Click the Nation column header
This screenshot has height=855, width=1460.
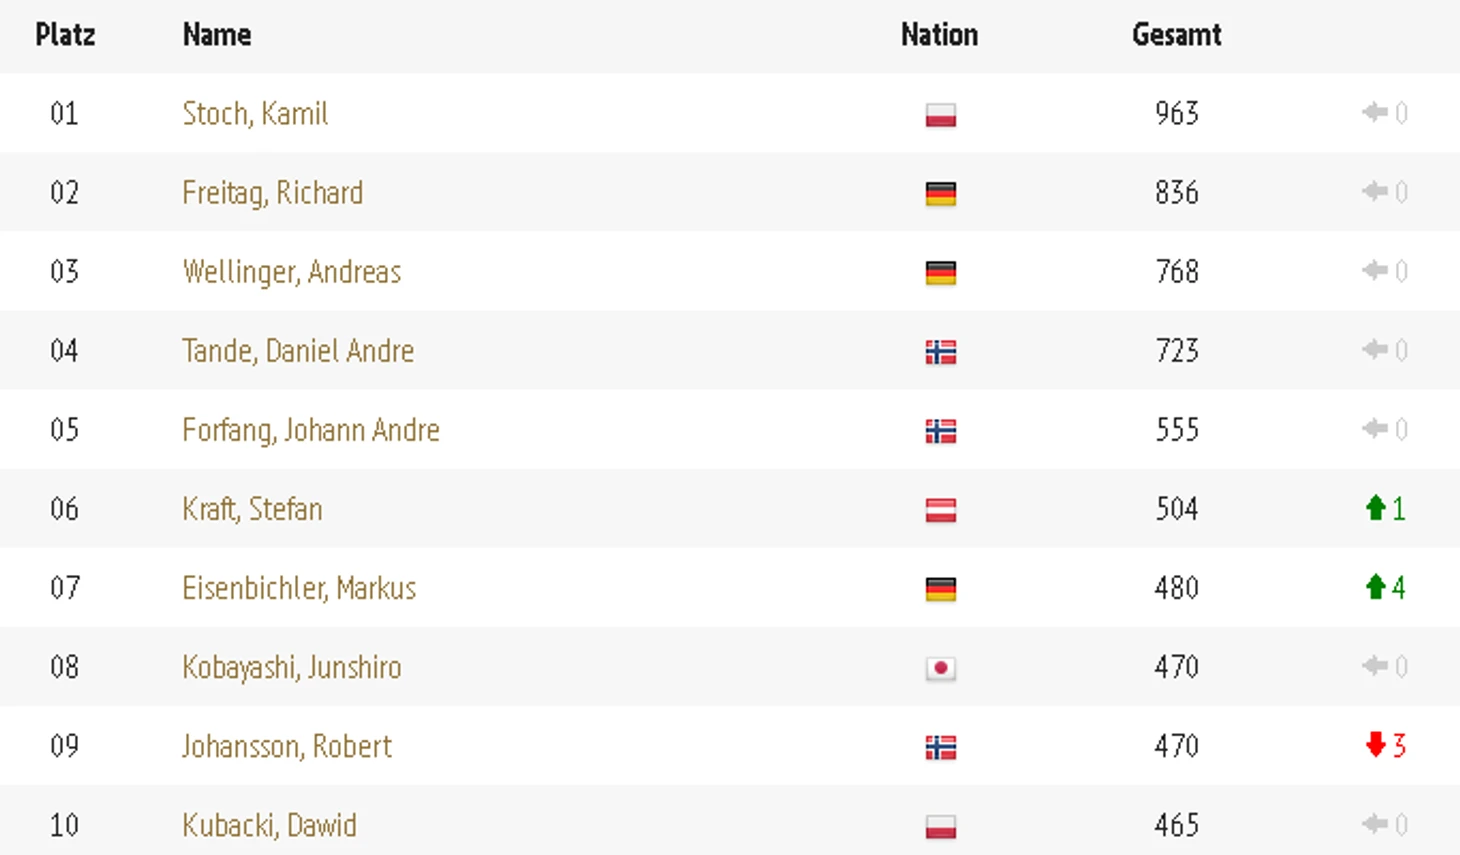point(939,35)
